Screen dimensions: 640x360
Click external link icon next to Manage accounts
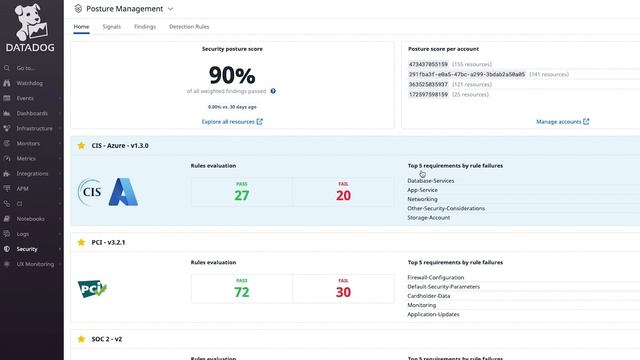pos(586,122)
